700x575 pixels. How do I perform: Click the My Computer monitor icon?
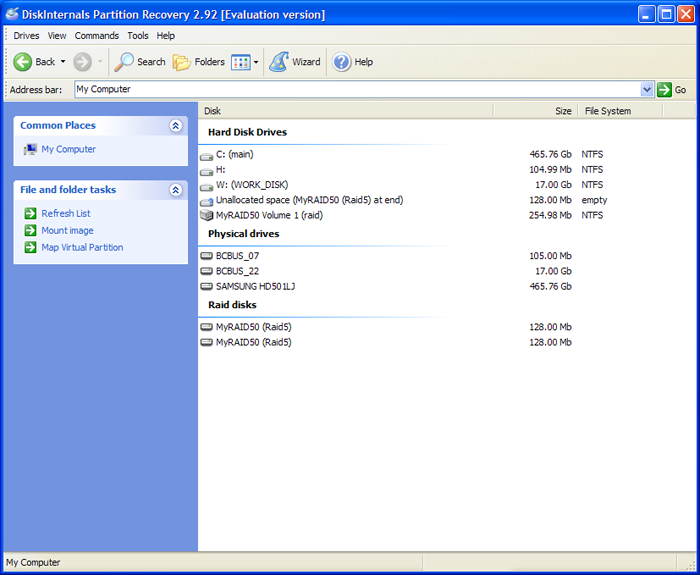coord(30,149)
